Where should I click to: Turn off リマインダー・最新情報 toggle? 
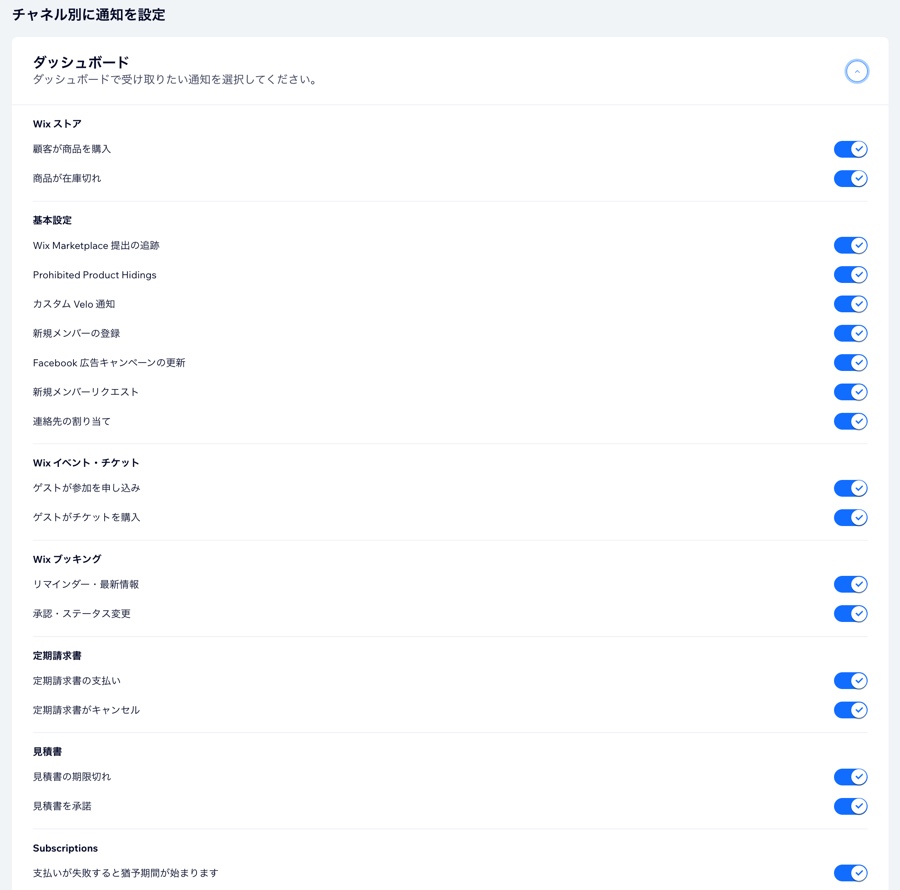pyautogui.click(x=851, y=585)
